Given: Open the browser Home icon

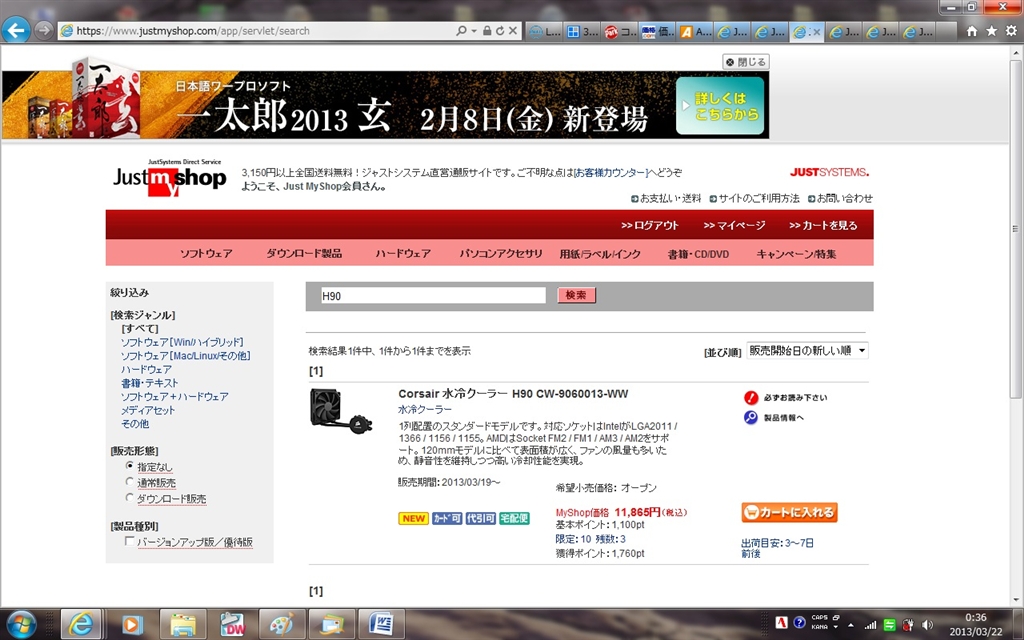Looking at the screenshot, I should (x=972, y=31).
